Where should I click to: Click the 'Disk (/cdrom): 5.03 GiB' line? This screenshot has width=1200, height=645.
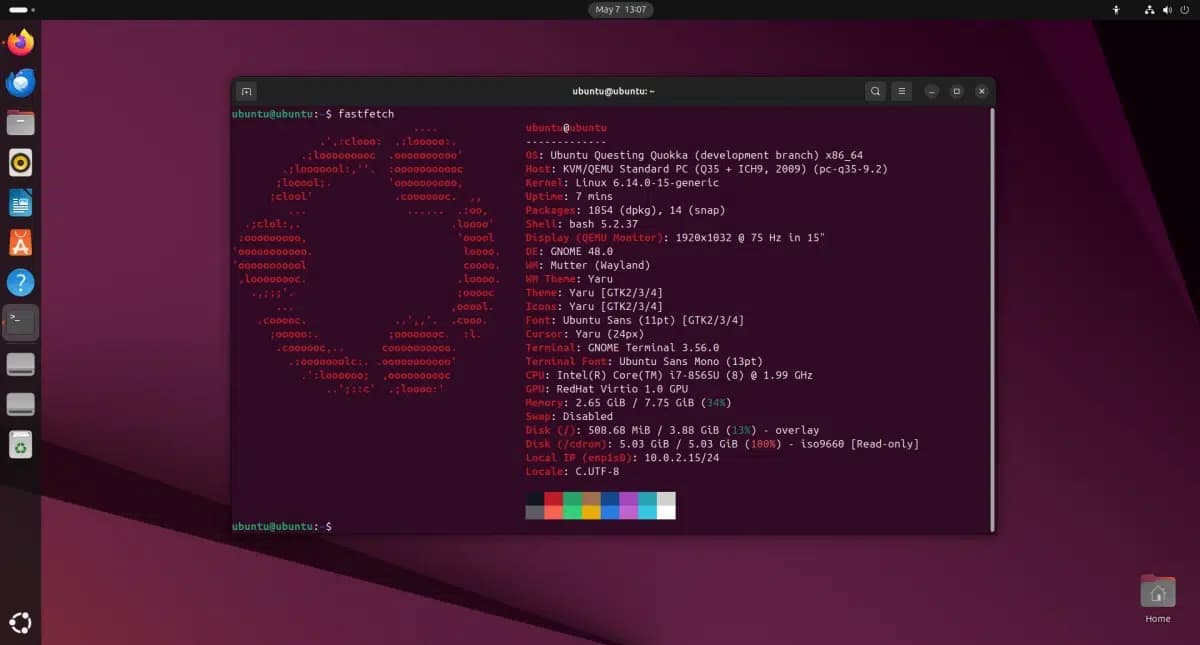pos(722,445)
